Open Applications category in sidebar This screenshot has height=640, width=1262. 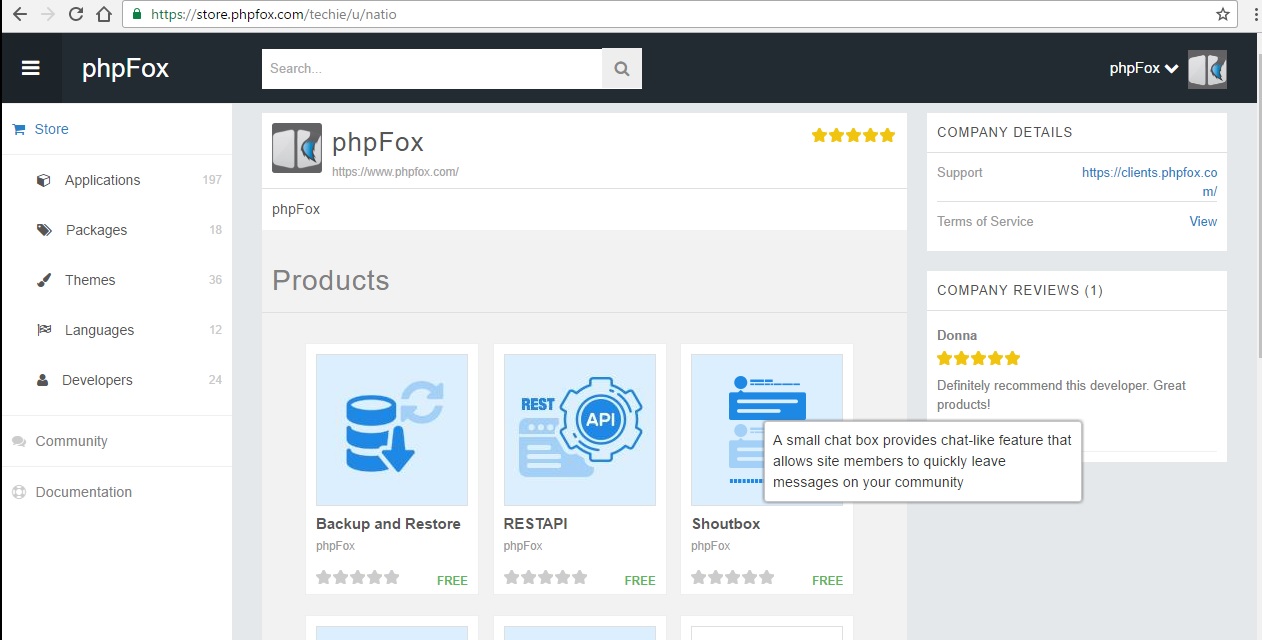pos(102,180)
